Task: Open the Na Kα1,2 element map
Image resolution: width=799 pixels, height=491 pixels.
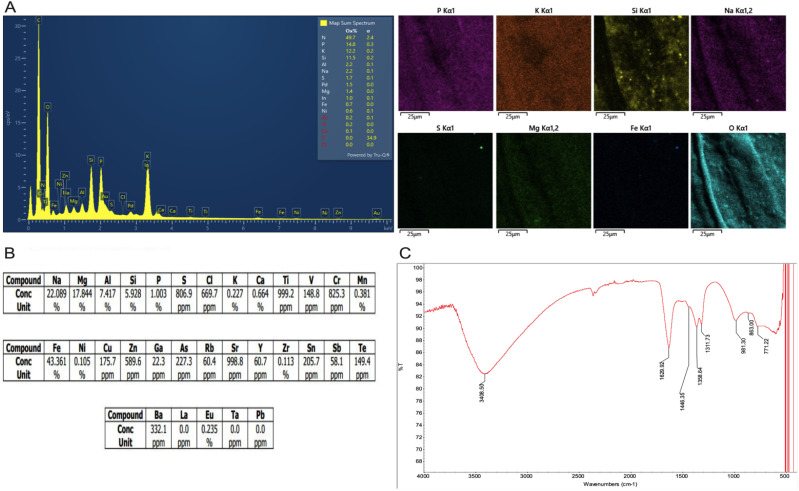Action: point(738,63)
